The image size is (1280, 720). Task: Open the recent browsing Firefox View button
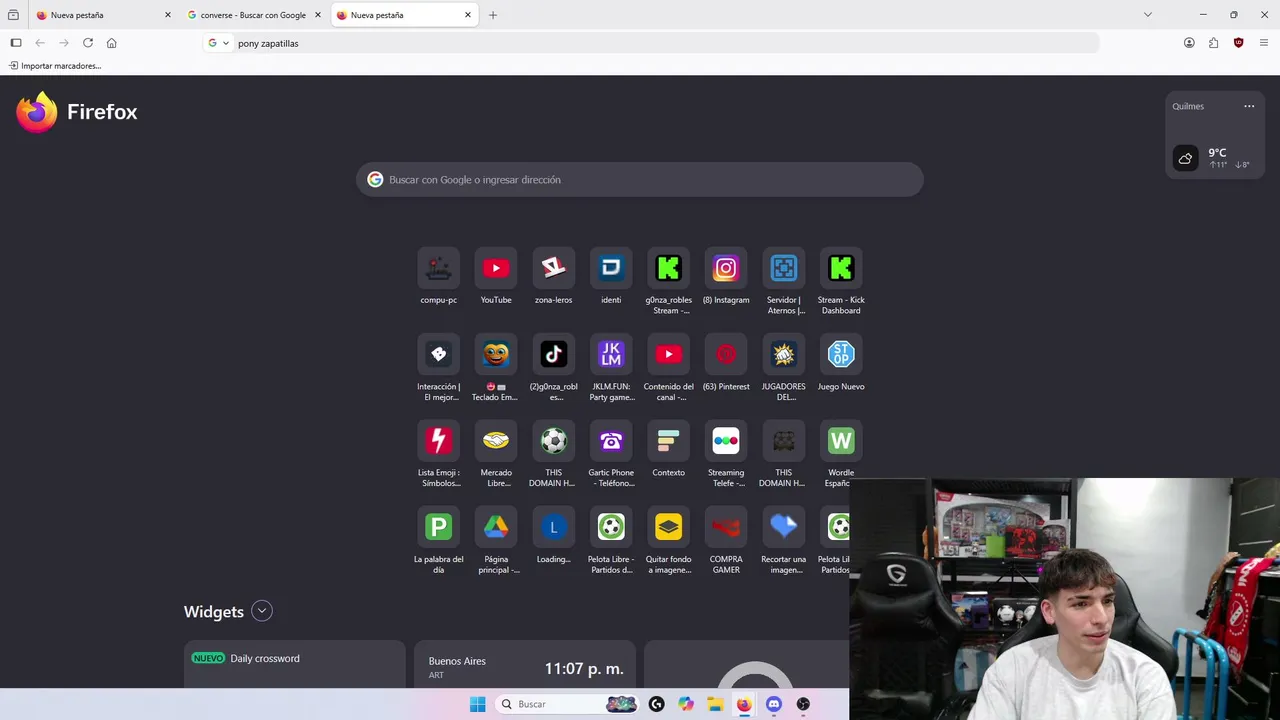(13, 15)
